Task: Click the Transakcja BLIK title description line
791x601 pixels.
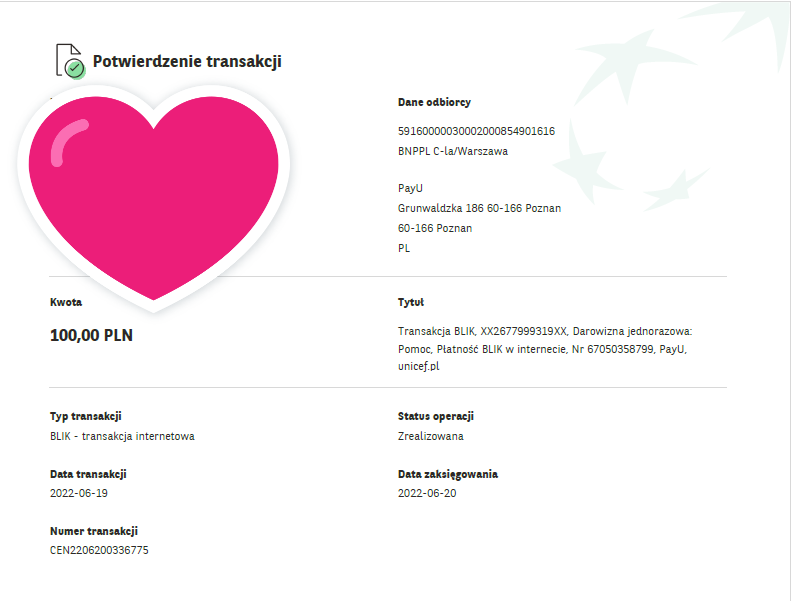Action: click(x=545, y=332)
